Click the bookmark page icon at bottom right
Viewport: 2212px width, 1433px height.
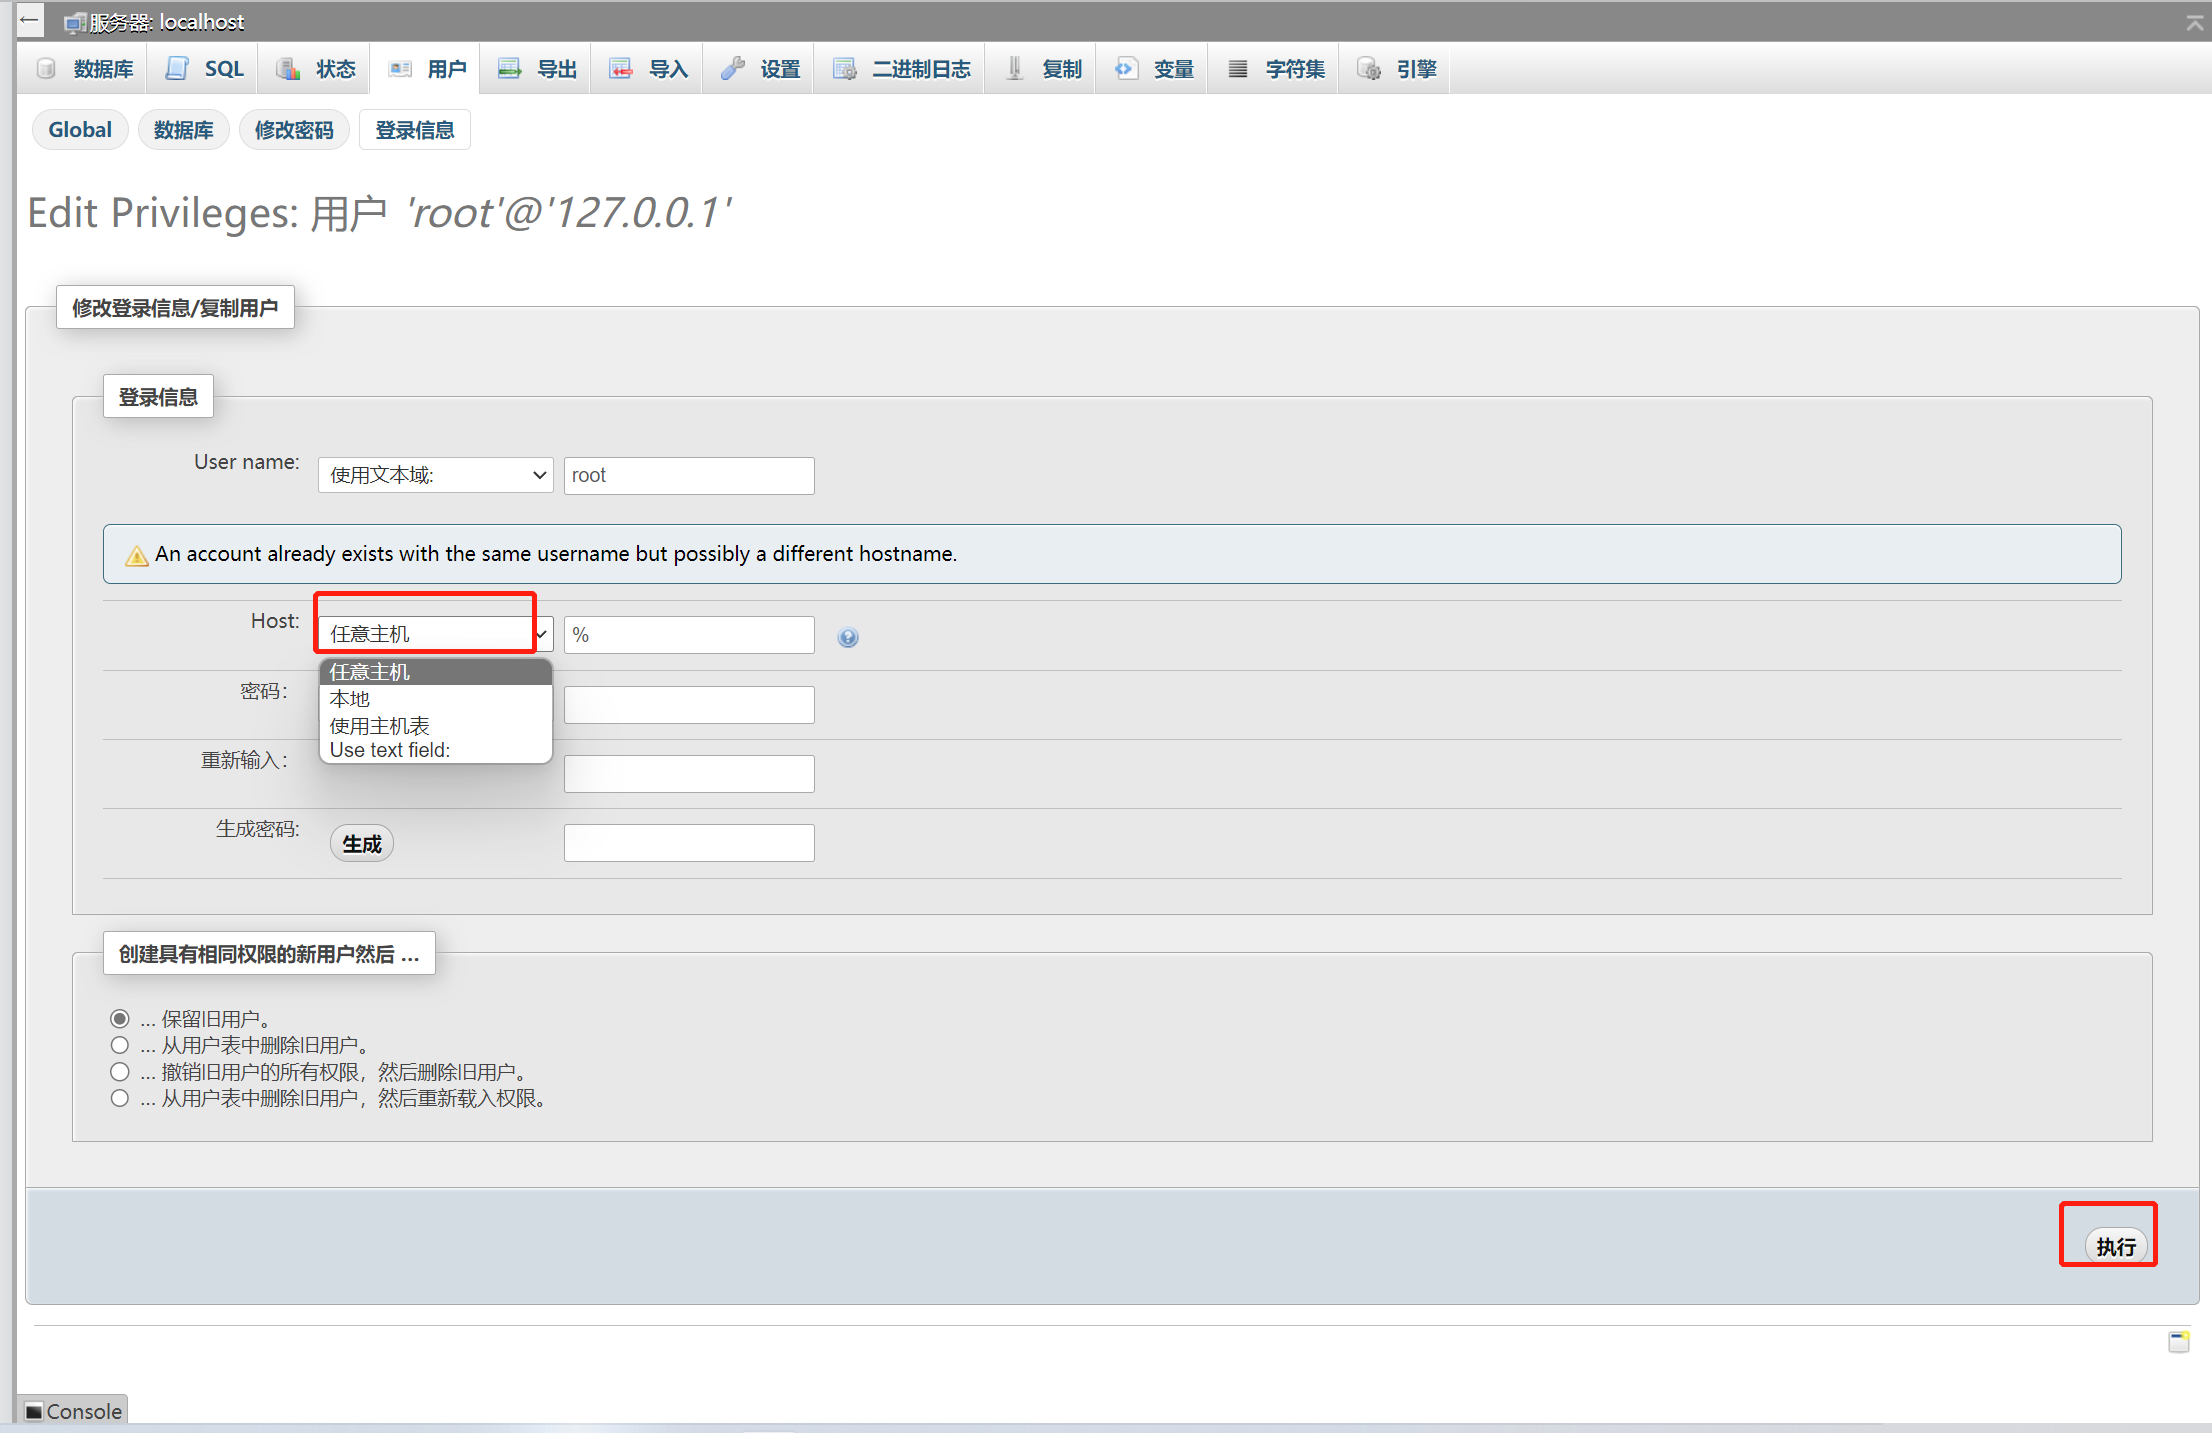pos(2179,1342)
